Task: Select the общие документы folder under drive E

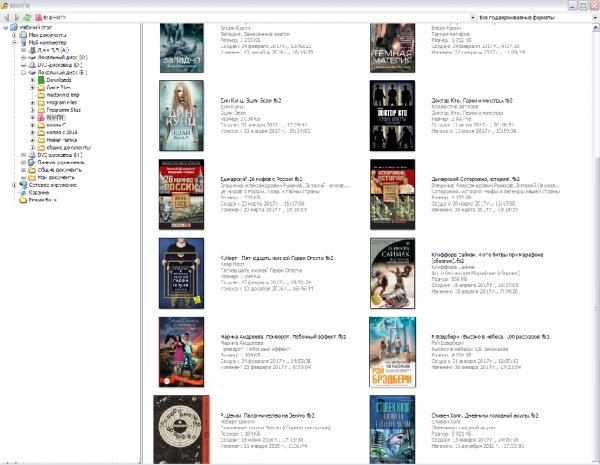Action: click(68, 147)
